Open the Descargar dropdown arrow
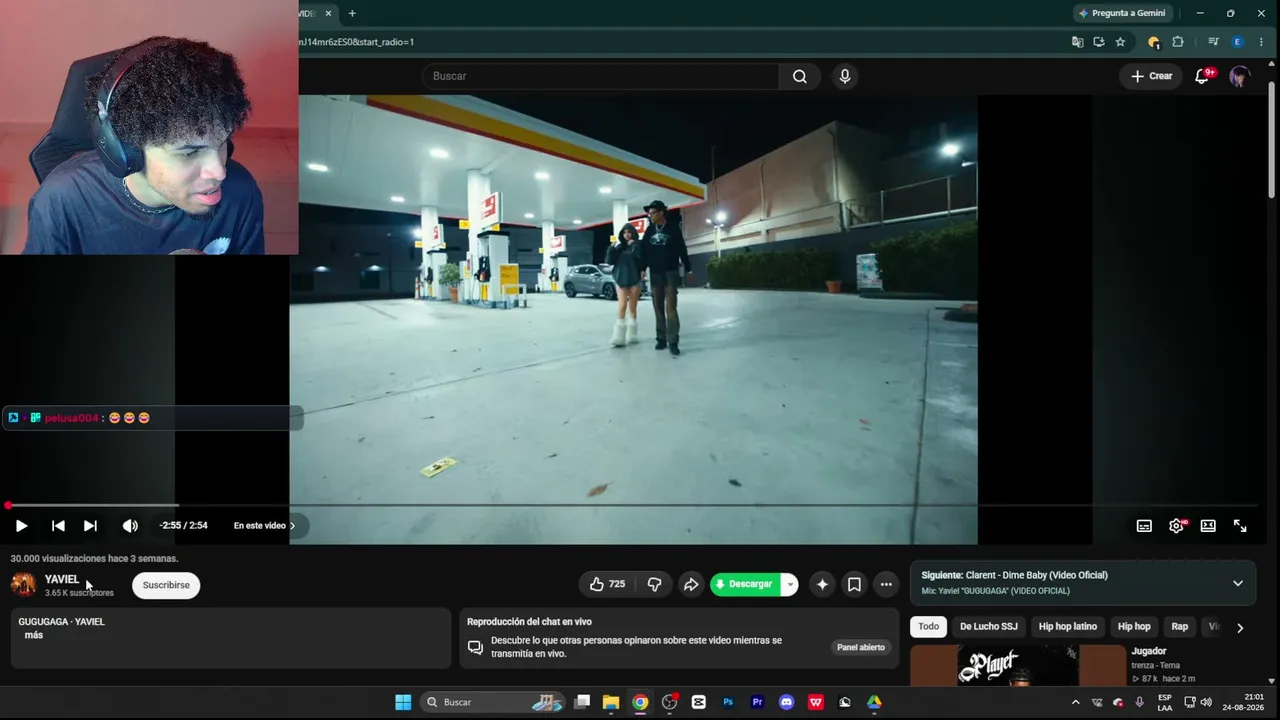This screenshot has width=1280, height=720. tap(790, 584)
